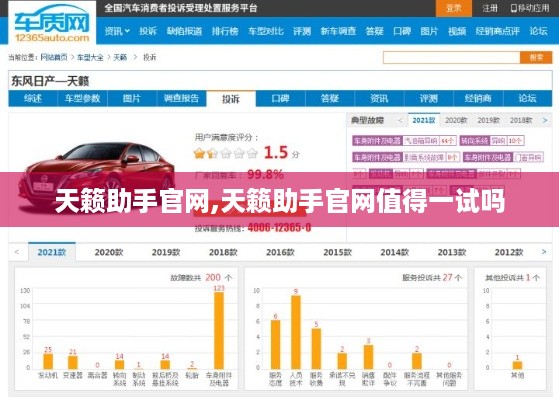Switch to the 资讯 tab under 东风日产—天籁
The image size is (559, 400).
pos(379,98)
